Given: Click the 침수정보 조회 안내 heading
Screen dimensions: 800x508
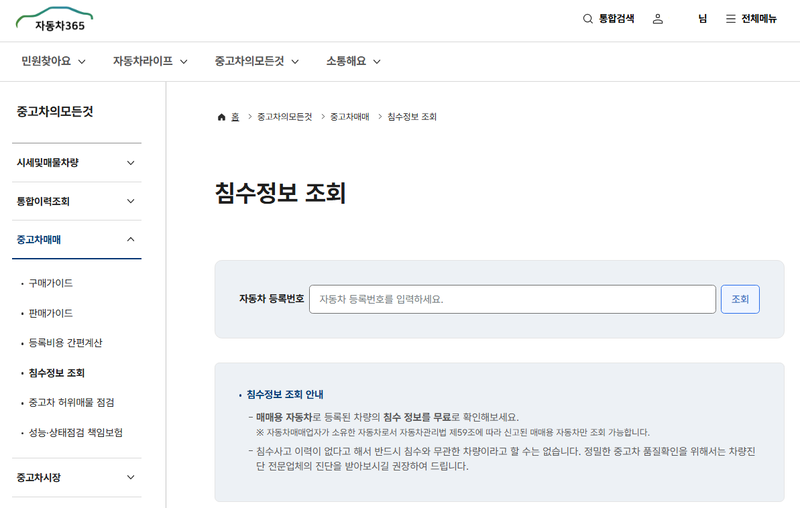Looking at the screenshot, I should [285, 394].
